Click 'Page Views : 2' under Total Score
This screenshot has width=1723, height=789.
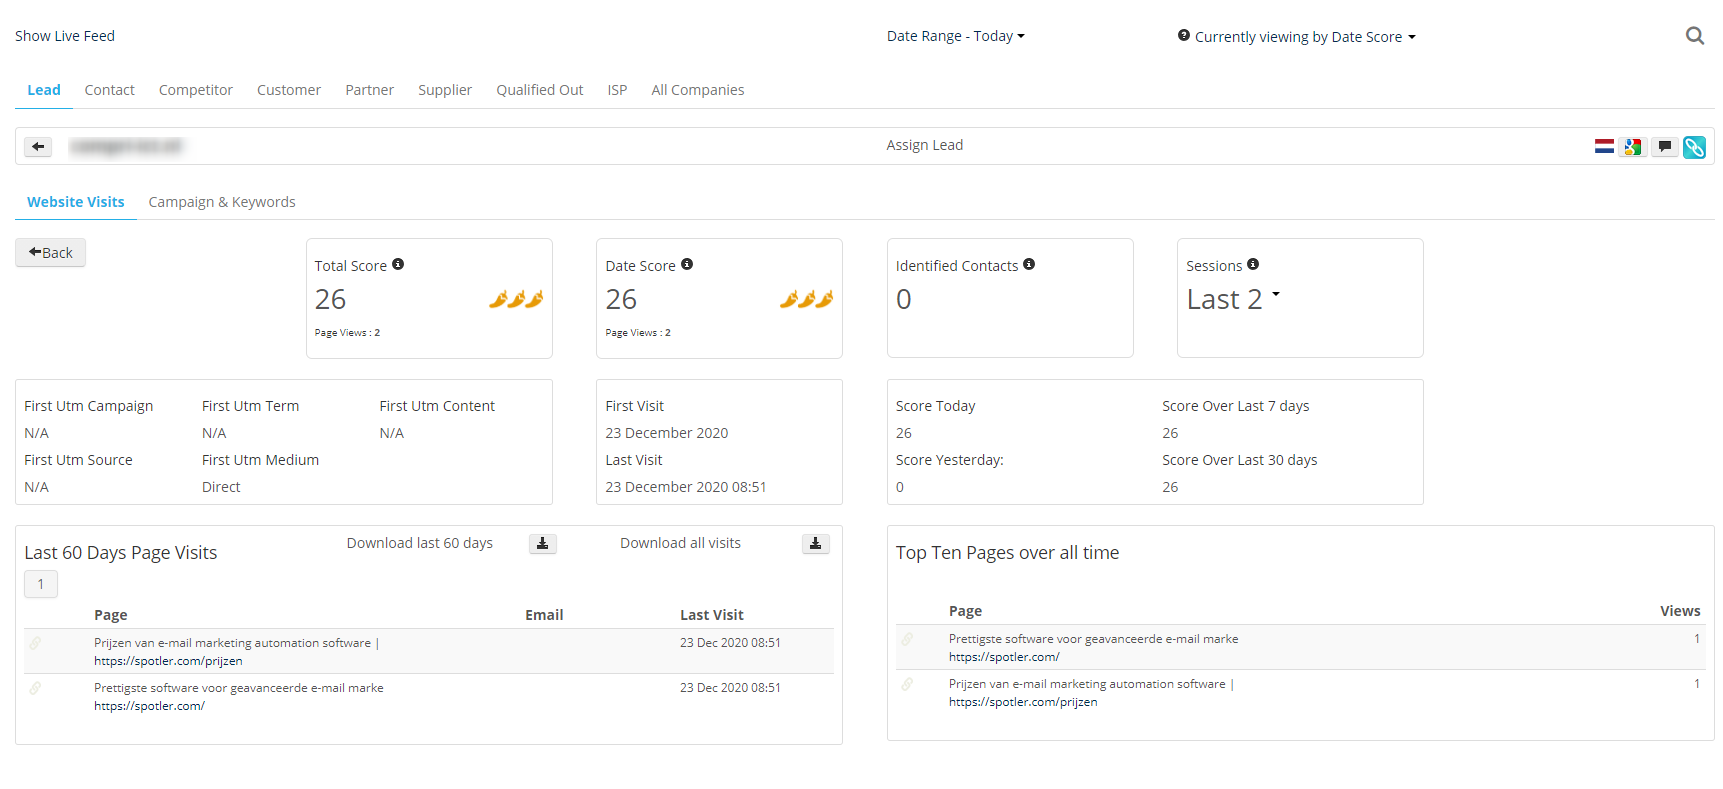click(347, 333)
